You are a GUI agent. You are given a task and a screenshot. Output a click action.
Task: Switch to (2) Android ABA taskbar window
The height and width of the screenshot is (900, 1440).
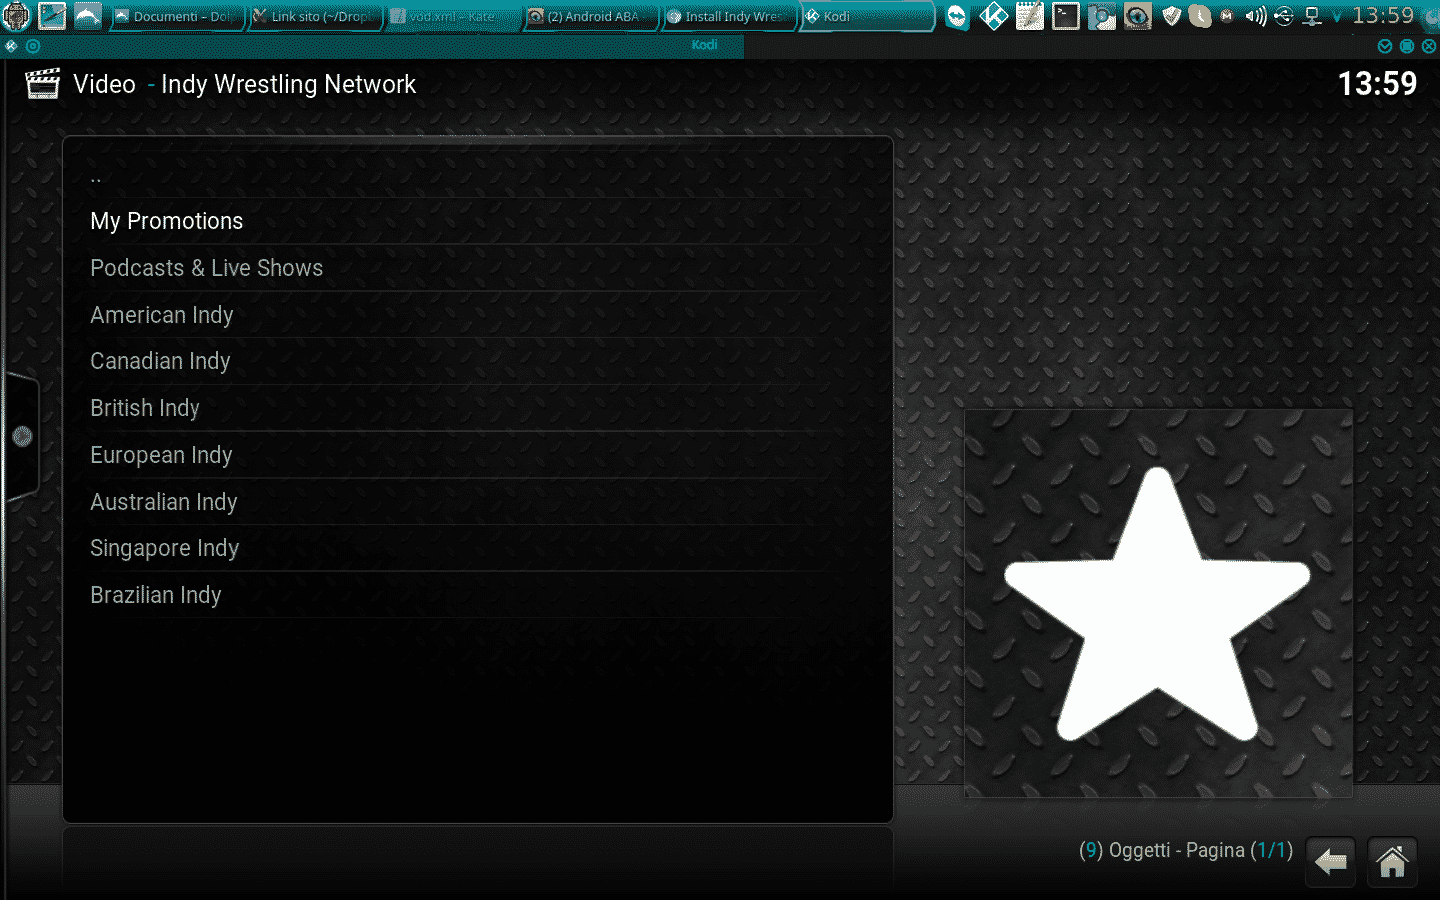[x=591, y=16]
